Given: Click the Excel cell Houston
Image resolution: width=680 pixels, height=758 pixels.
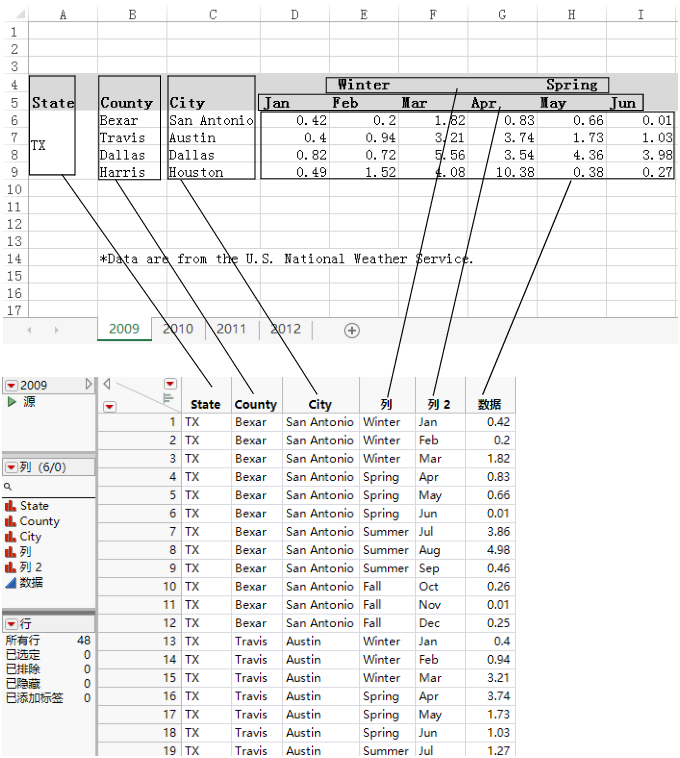Looking at the screenshot, I should 211,172.
